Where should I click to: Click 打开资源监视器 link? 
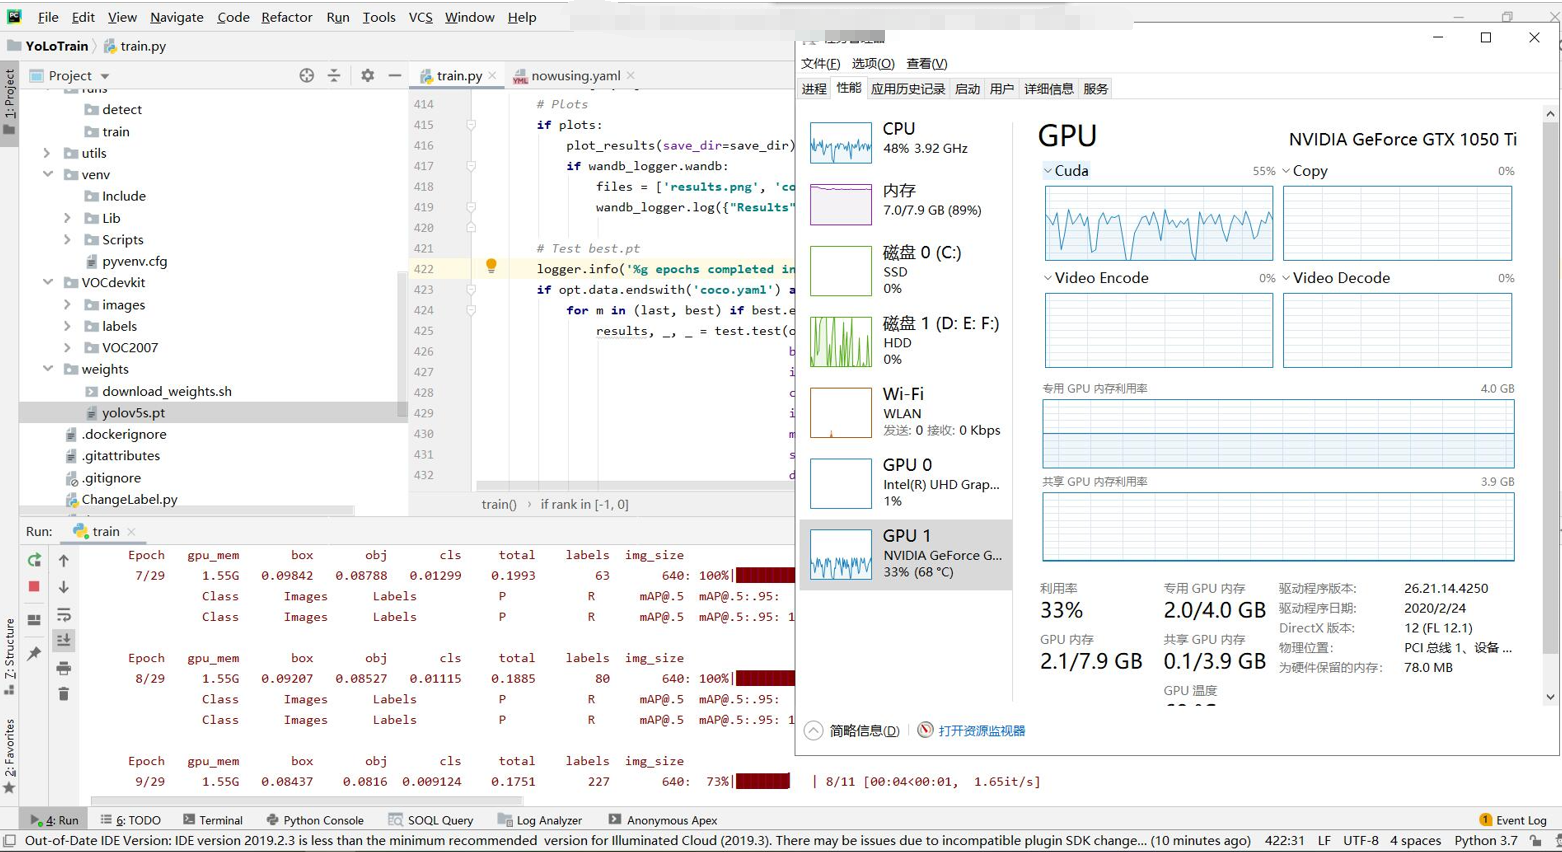(x=981, y=731)
